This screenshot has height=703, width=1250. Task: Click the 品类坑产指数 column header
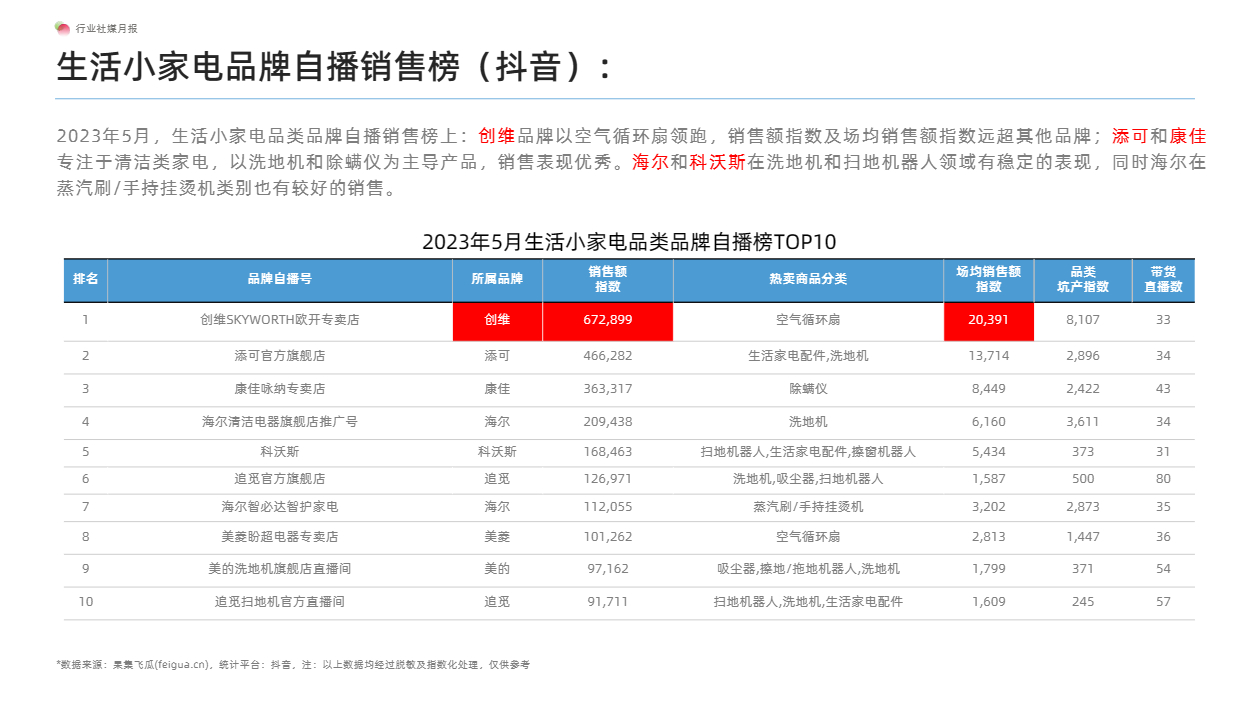click(1083, 280)
